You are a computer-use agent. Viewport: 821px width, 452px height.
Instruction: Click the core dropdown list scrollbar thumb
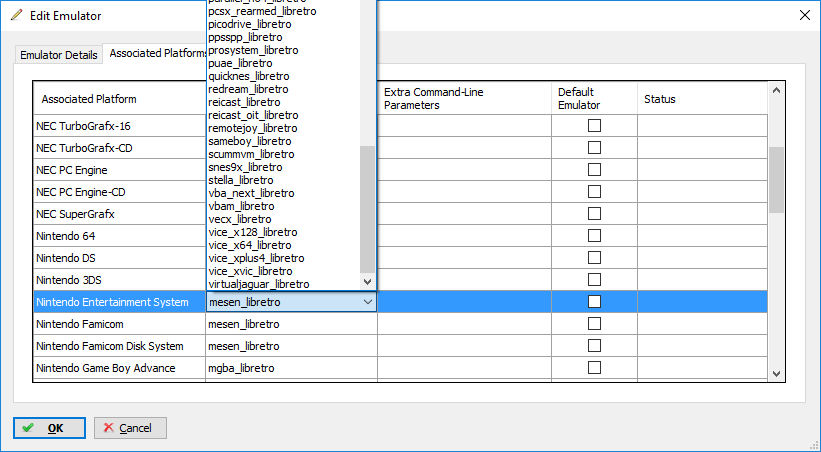368,210
